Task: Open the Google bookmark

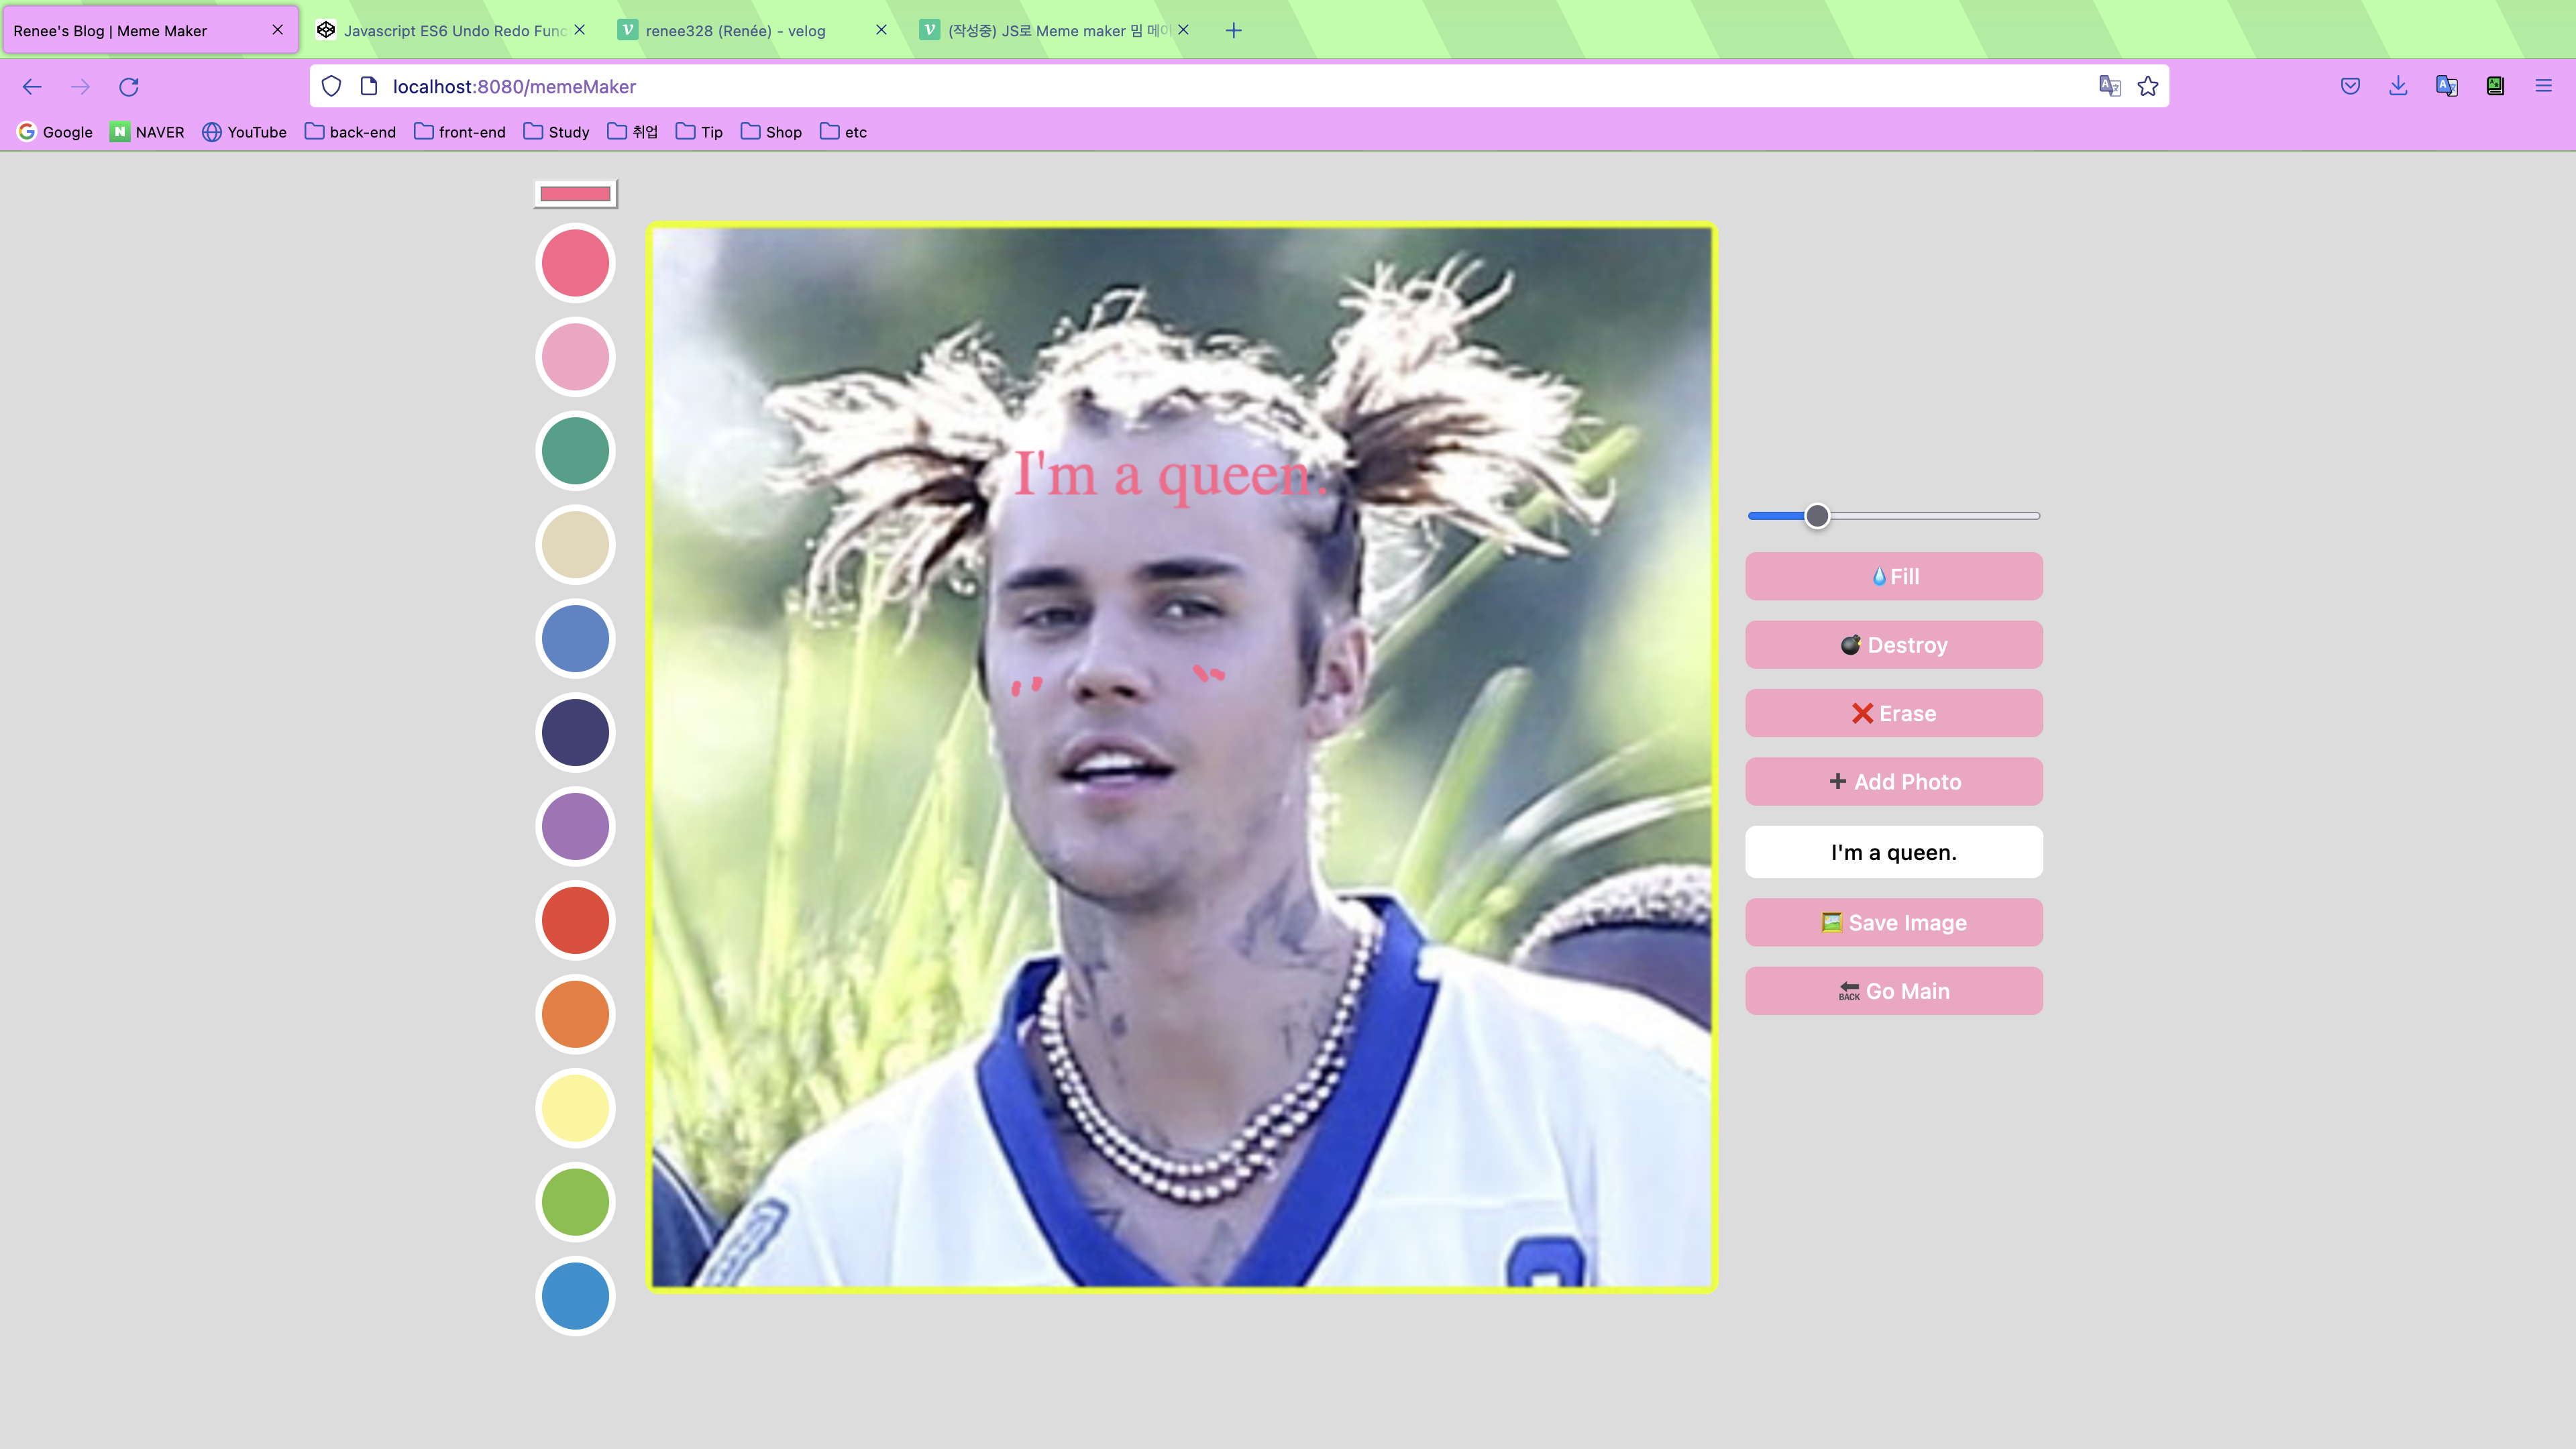Action: point(55,132)
